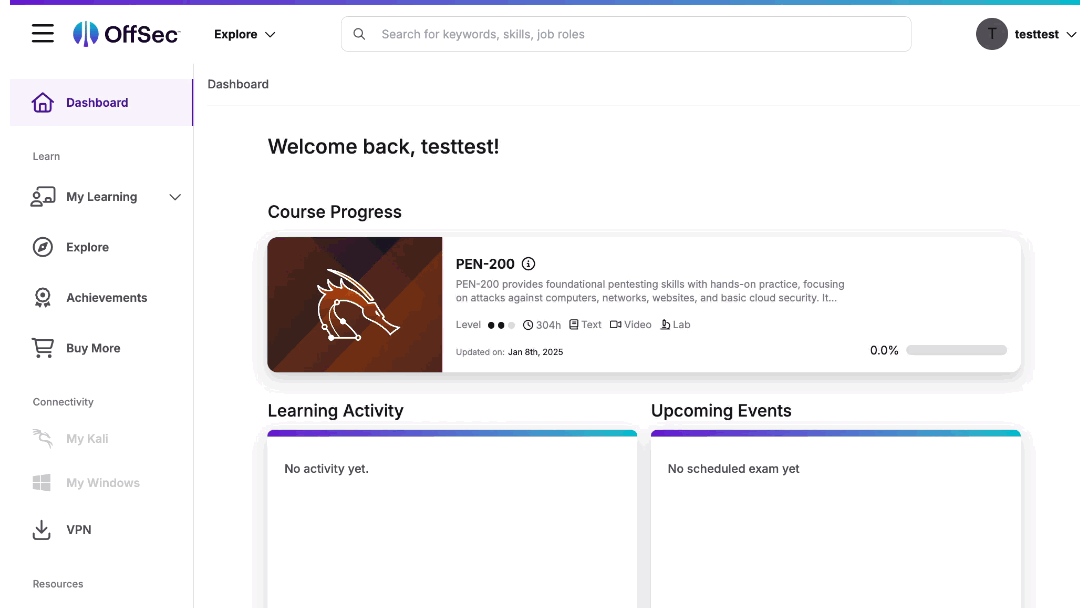Click the clock icon beside 304h
Image resolution: width=1080 pixels, height=608 pixels.
coord(528,325)
